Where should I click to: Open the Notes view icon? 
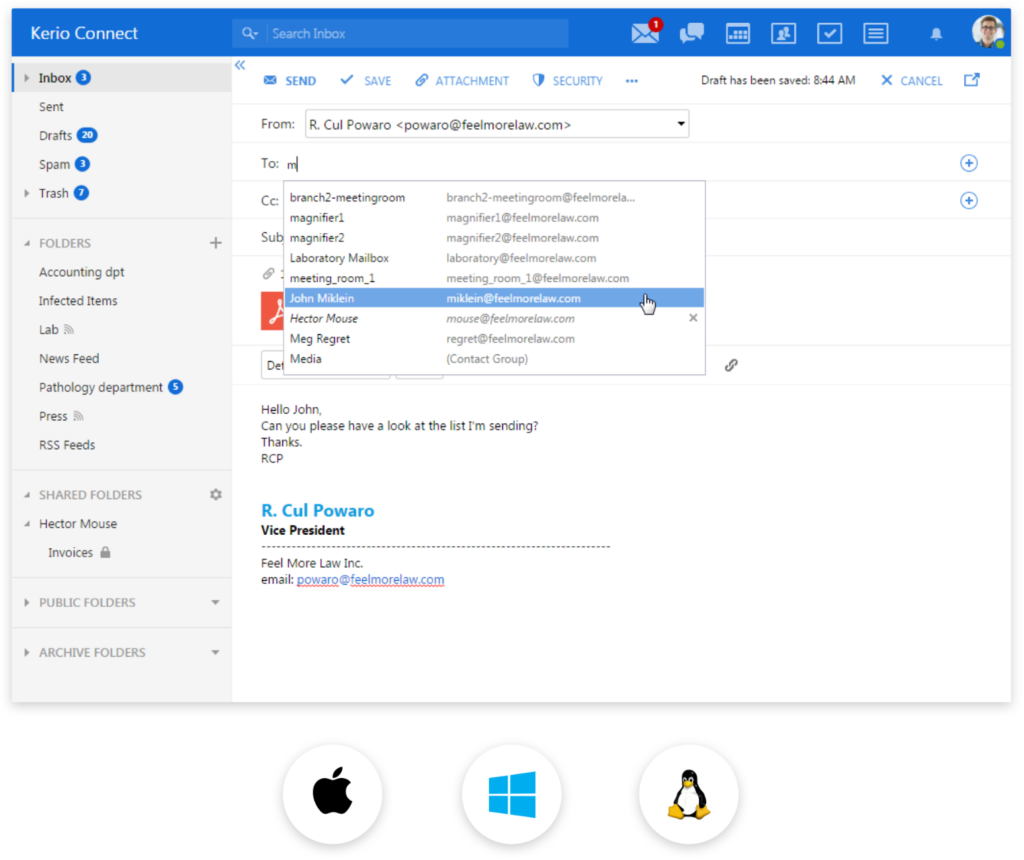875,33
